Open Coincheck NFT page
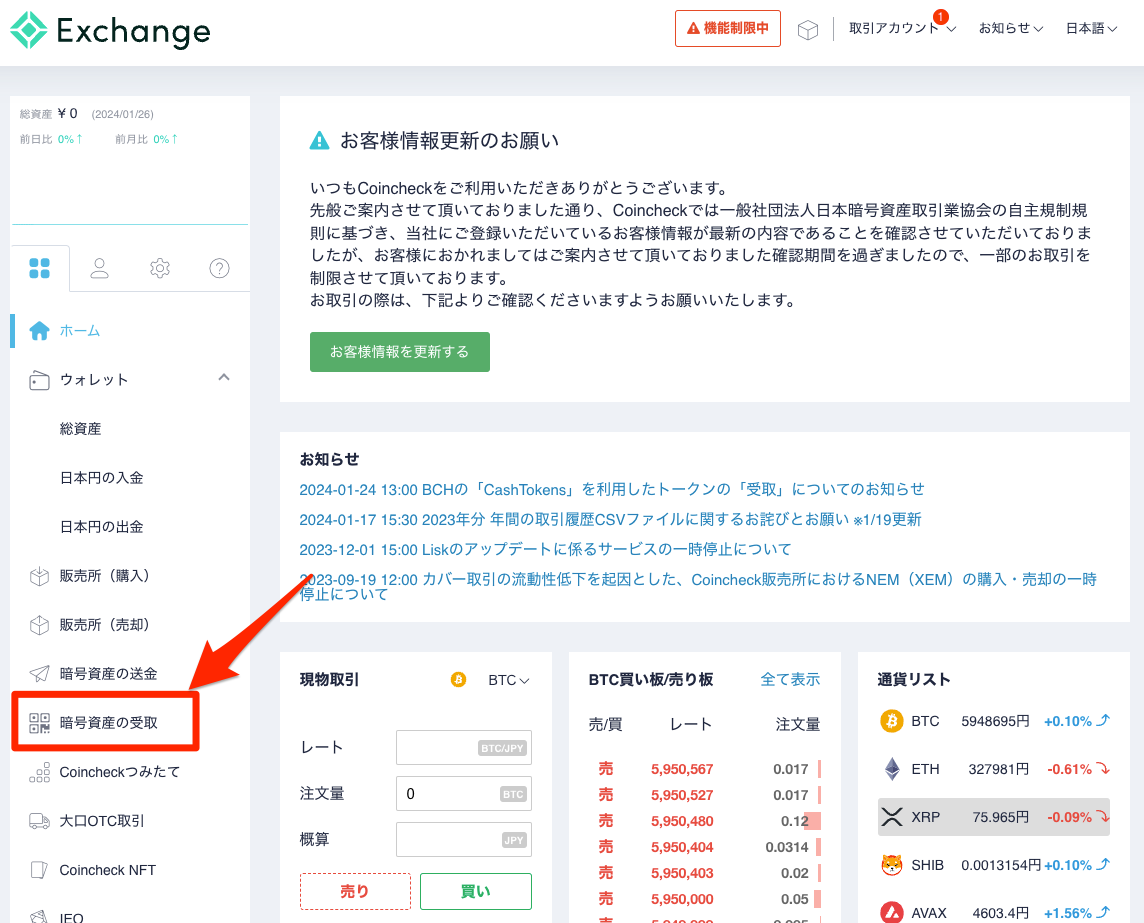 108,870
